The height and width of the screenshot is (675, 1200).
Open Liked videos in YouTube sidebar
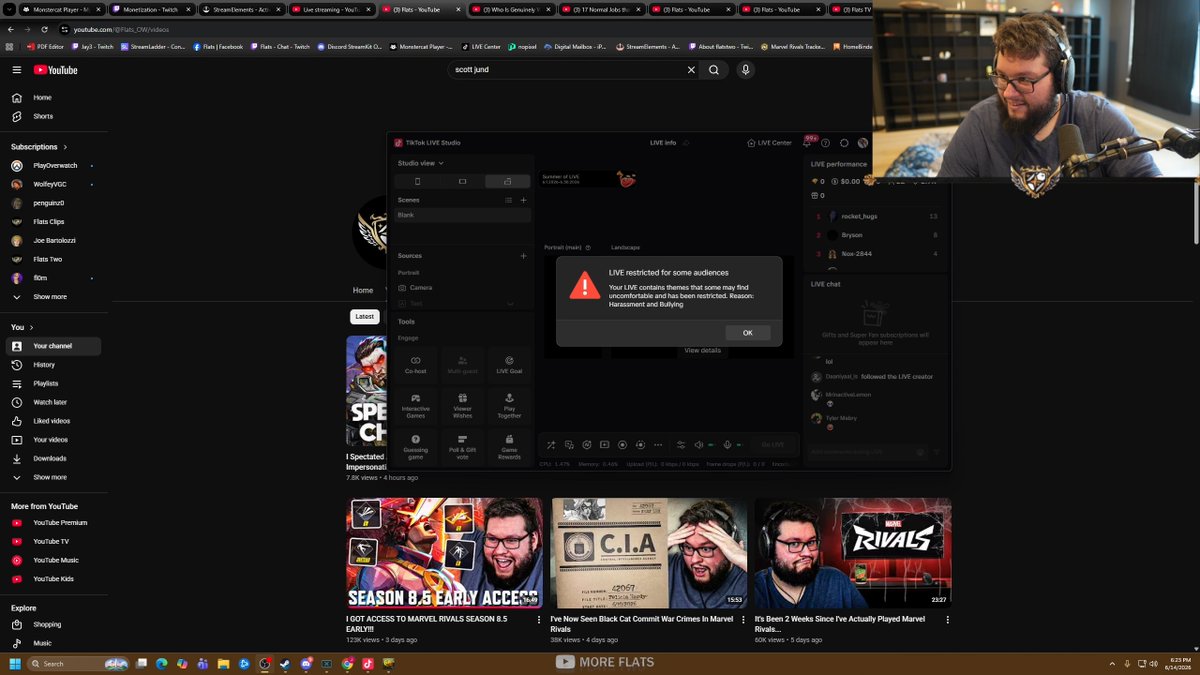point(53,421)
